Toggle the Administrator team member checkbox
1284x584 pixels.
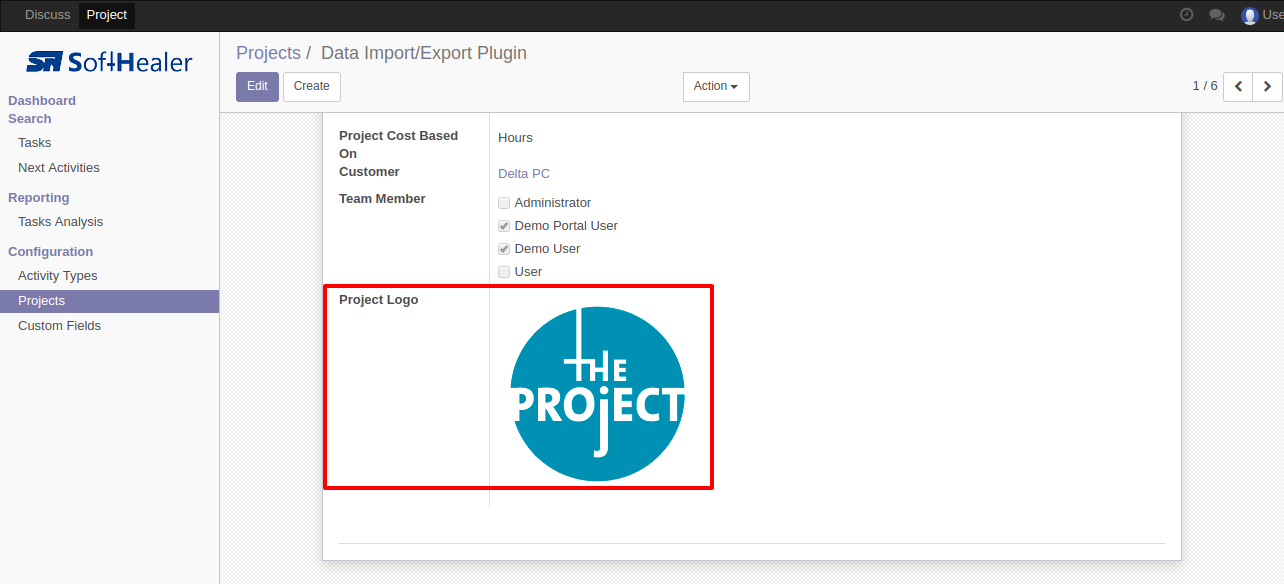[x=504, y=203]
